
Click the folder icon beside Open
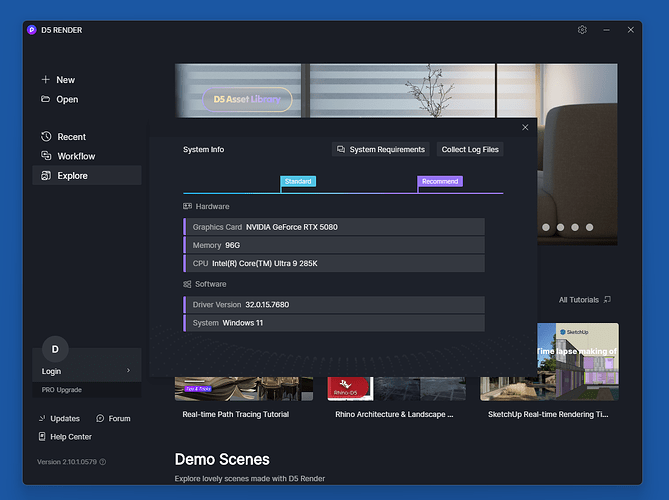tap(45, 99)
